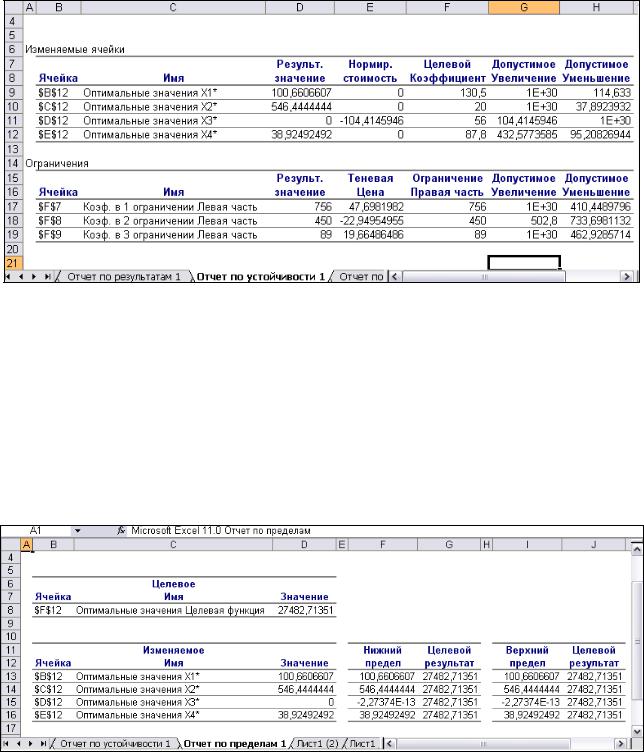Click left arrow of horizontal scrollbar in limits report window
The width and height of the screenshot is (644, 752).
(x=390, y=744)
